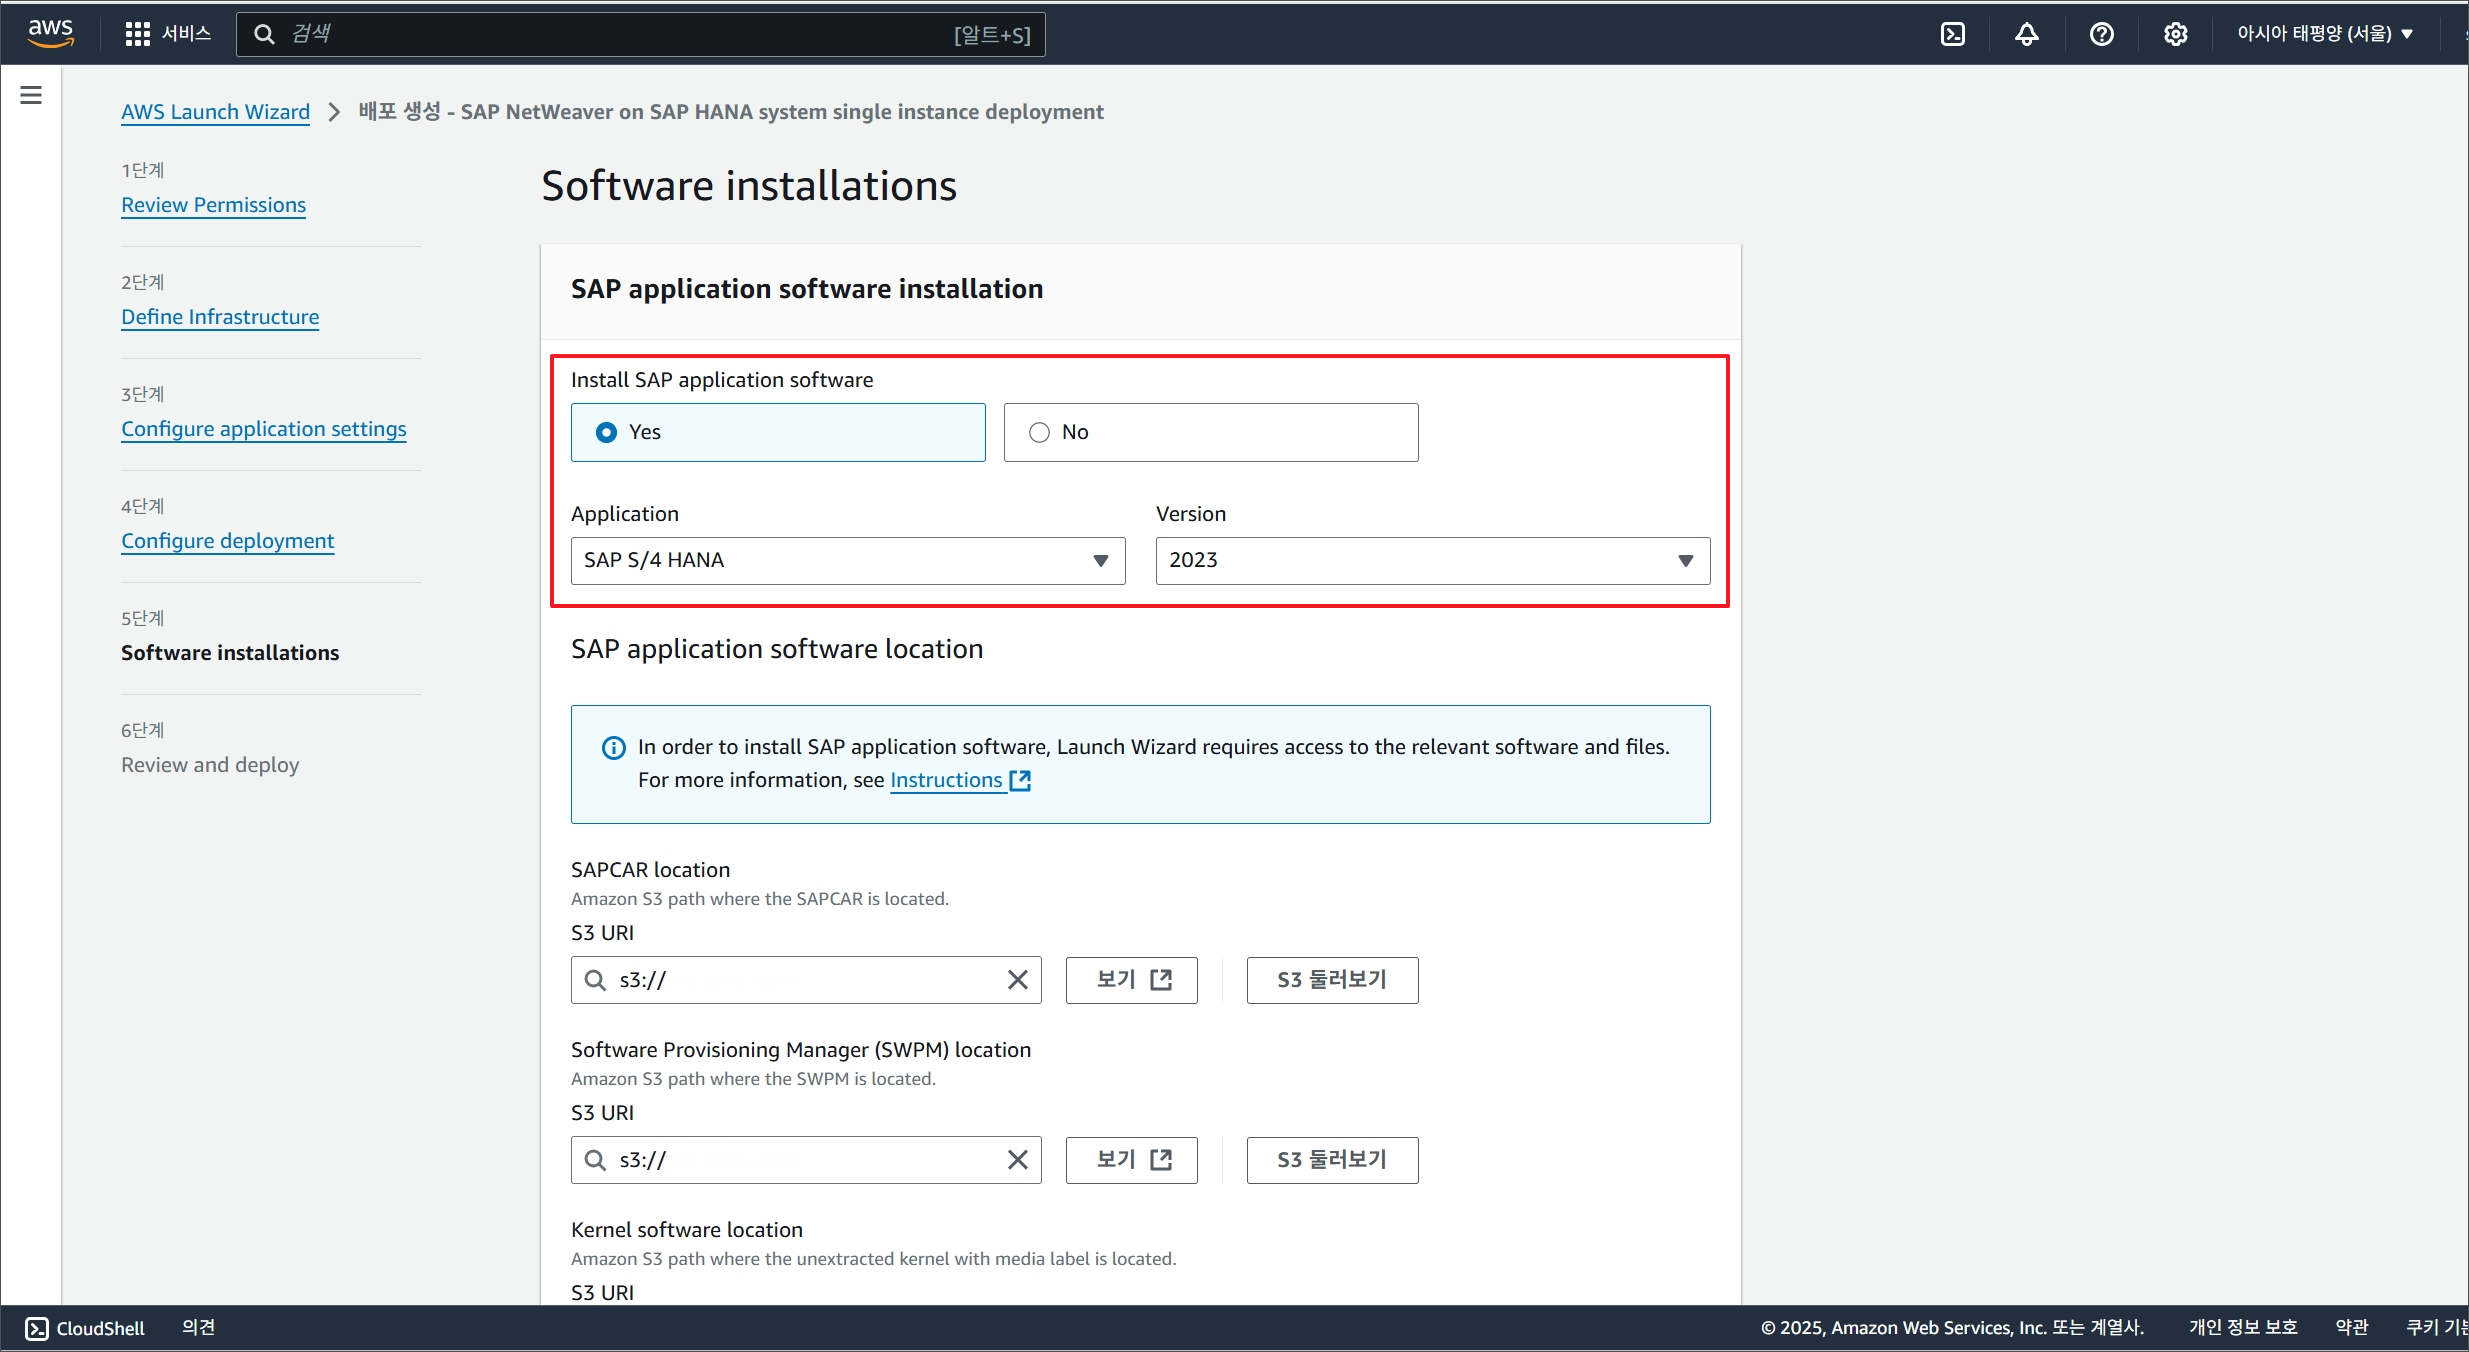
Task: Select the Software installations step
Action: (x=230, y=653)
